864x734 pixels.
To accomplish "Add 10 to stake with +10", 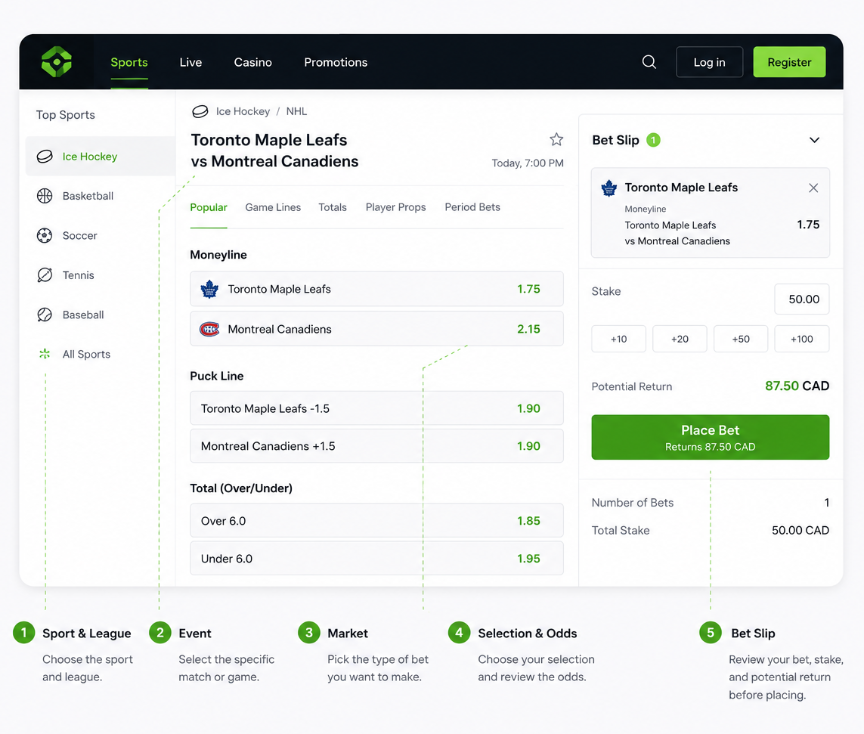I will pyautogui.click(x=619, y=339).
